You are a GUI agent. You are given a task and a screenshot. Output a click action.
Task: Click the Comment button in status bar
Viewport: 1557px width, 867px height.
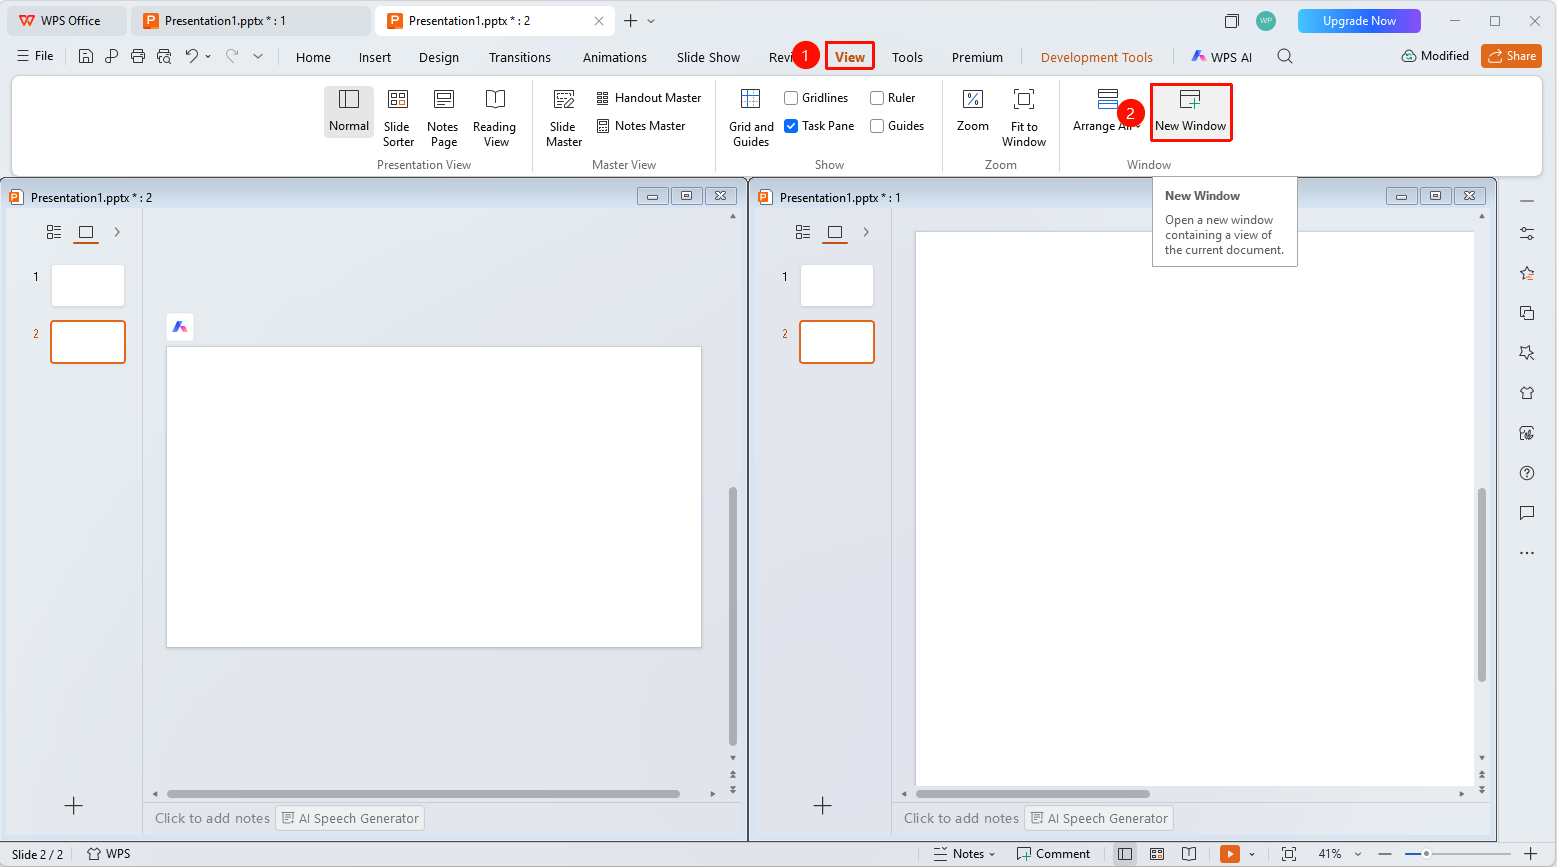click(x=1054, y=854)
